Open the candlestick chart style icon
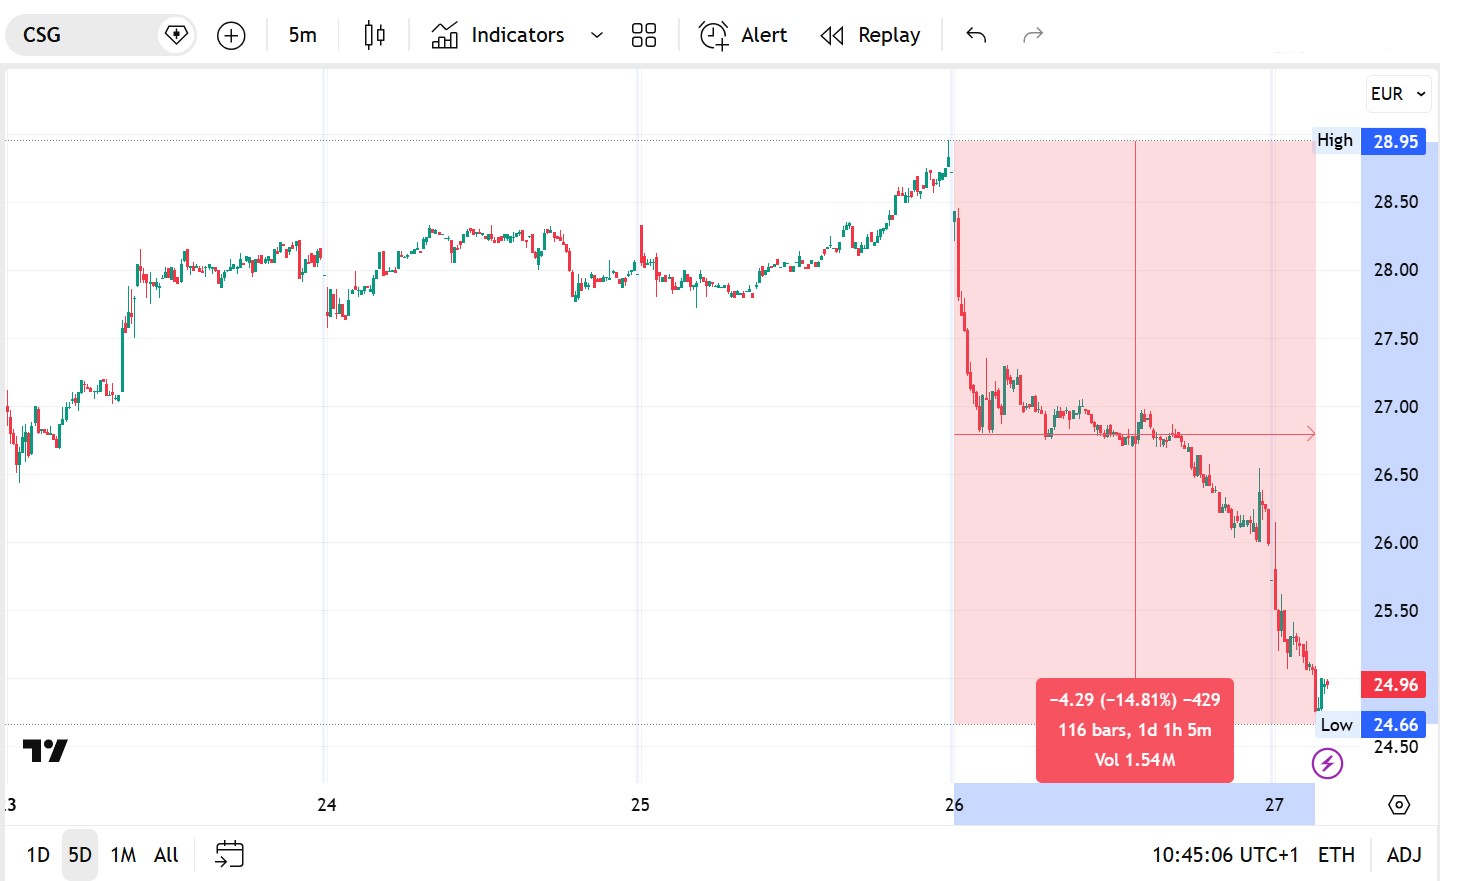Image resolution: width=1470 pixels, height=881 pixels. 374,36
